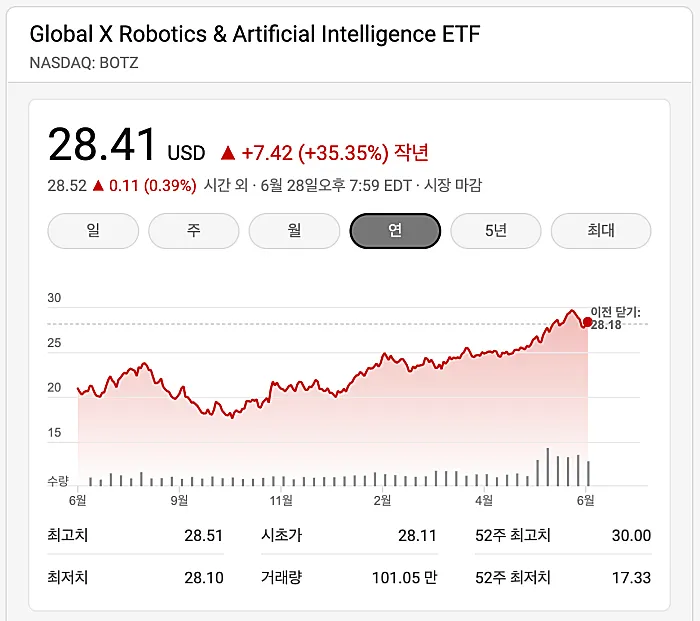Click the 52주 최고치 value 30.00
The height and width of the screenshot is (621, 700).
click(x=631, y=536)
